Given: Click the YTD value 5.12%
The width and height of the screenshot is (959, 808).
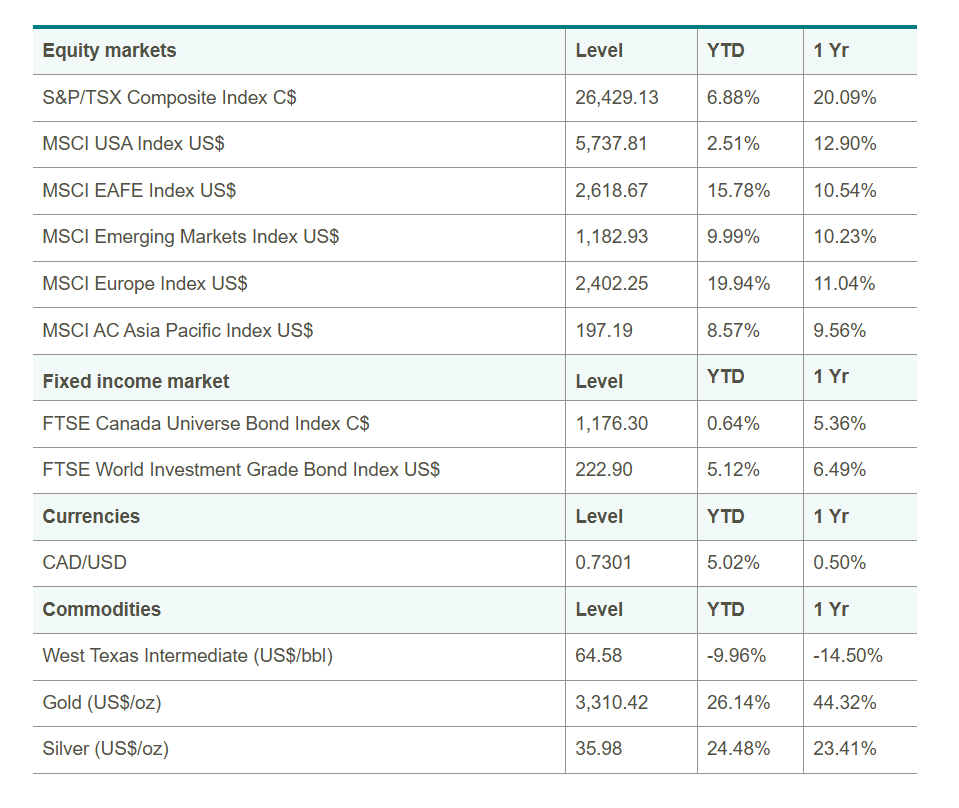Looking at the screenshot, I should pos(733,470).
